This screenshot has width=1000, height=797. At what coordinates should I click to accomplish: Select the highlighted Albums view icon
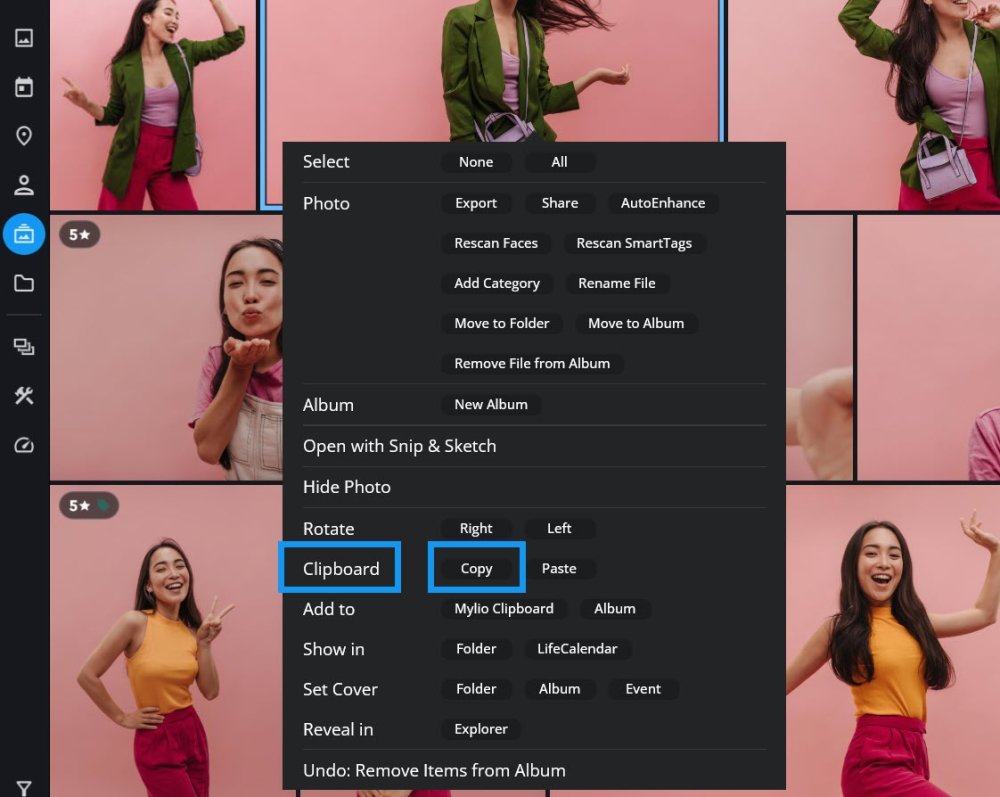[24, 234]
